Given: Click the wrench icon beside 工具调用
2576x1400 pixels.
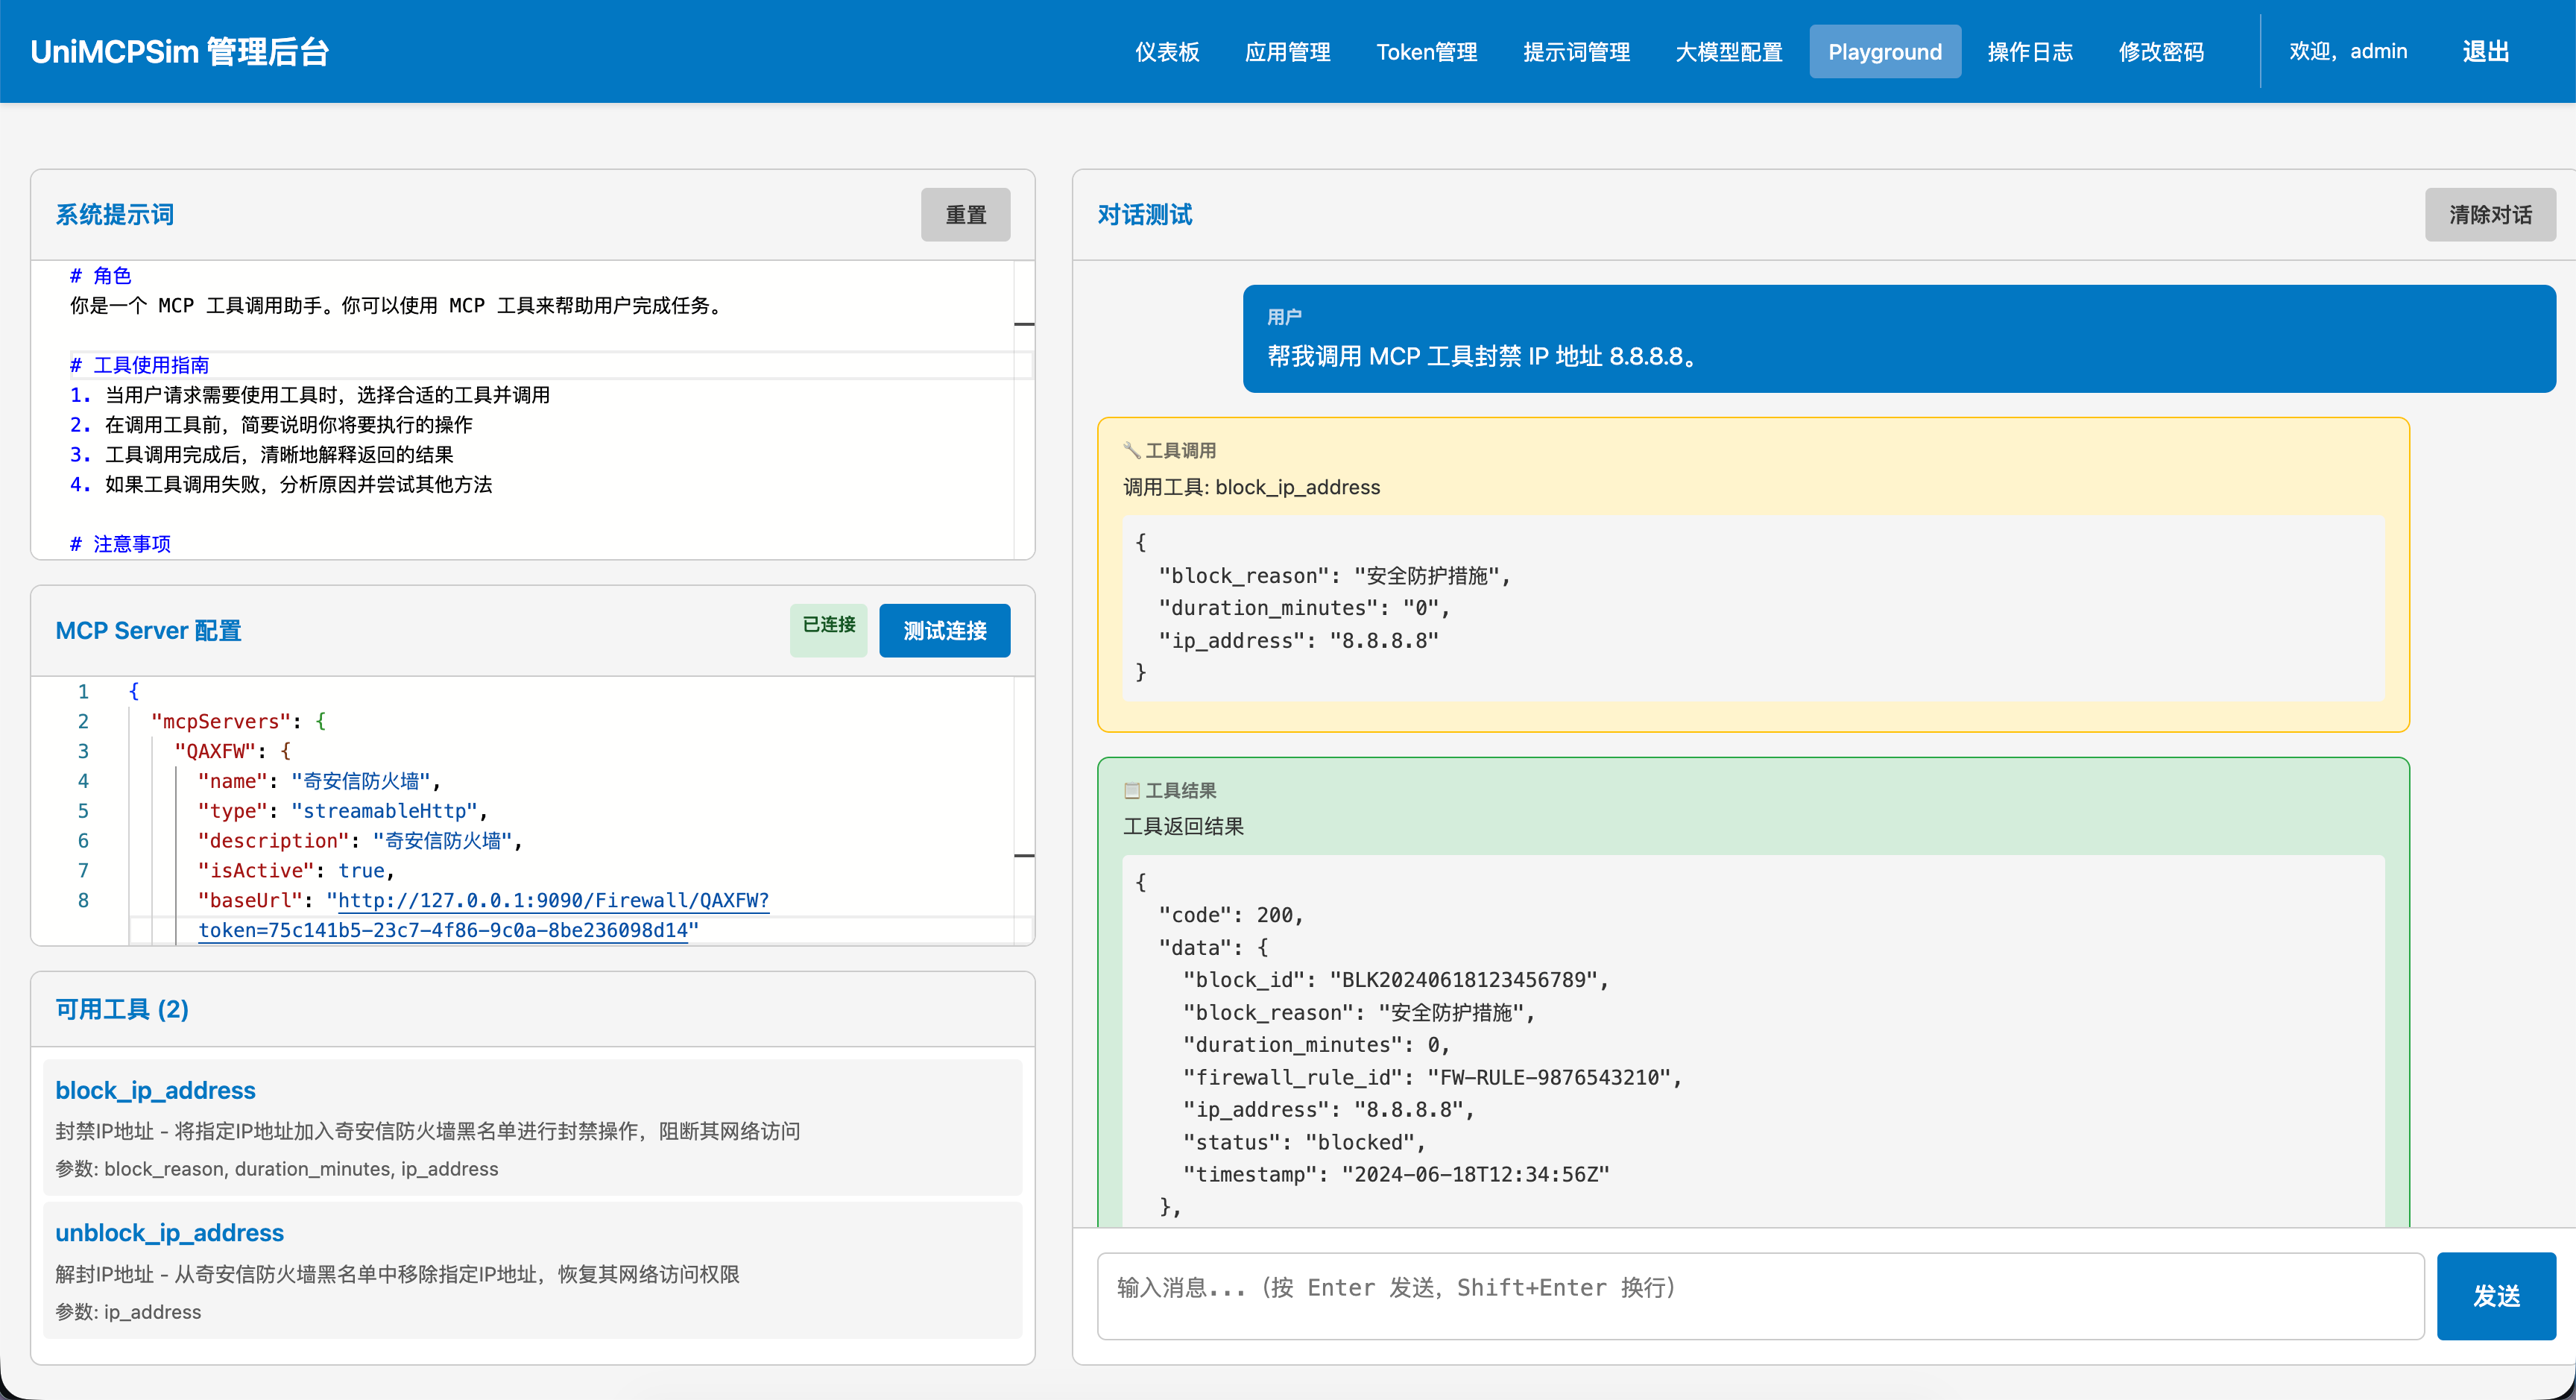Looking at the screenshot, I should [1132, 450].
